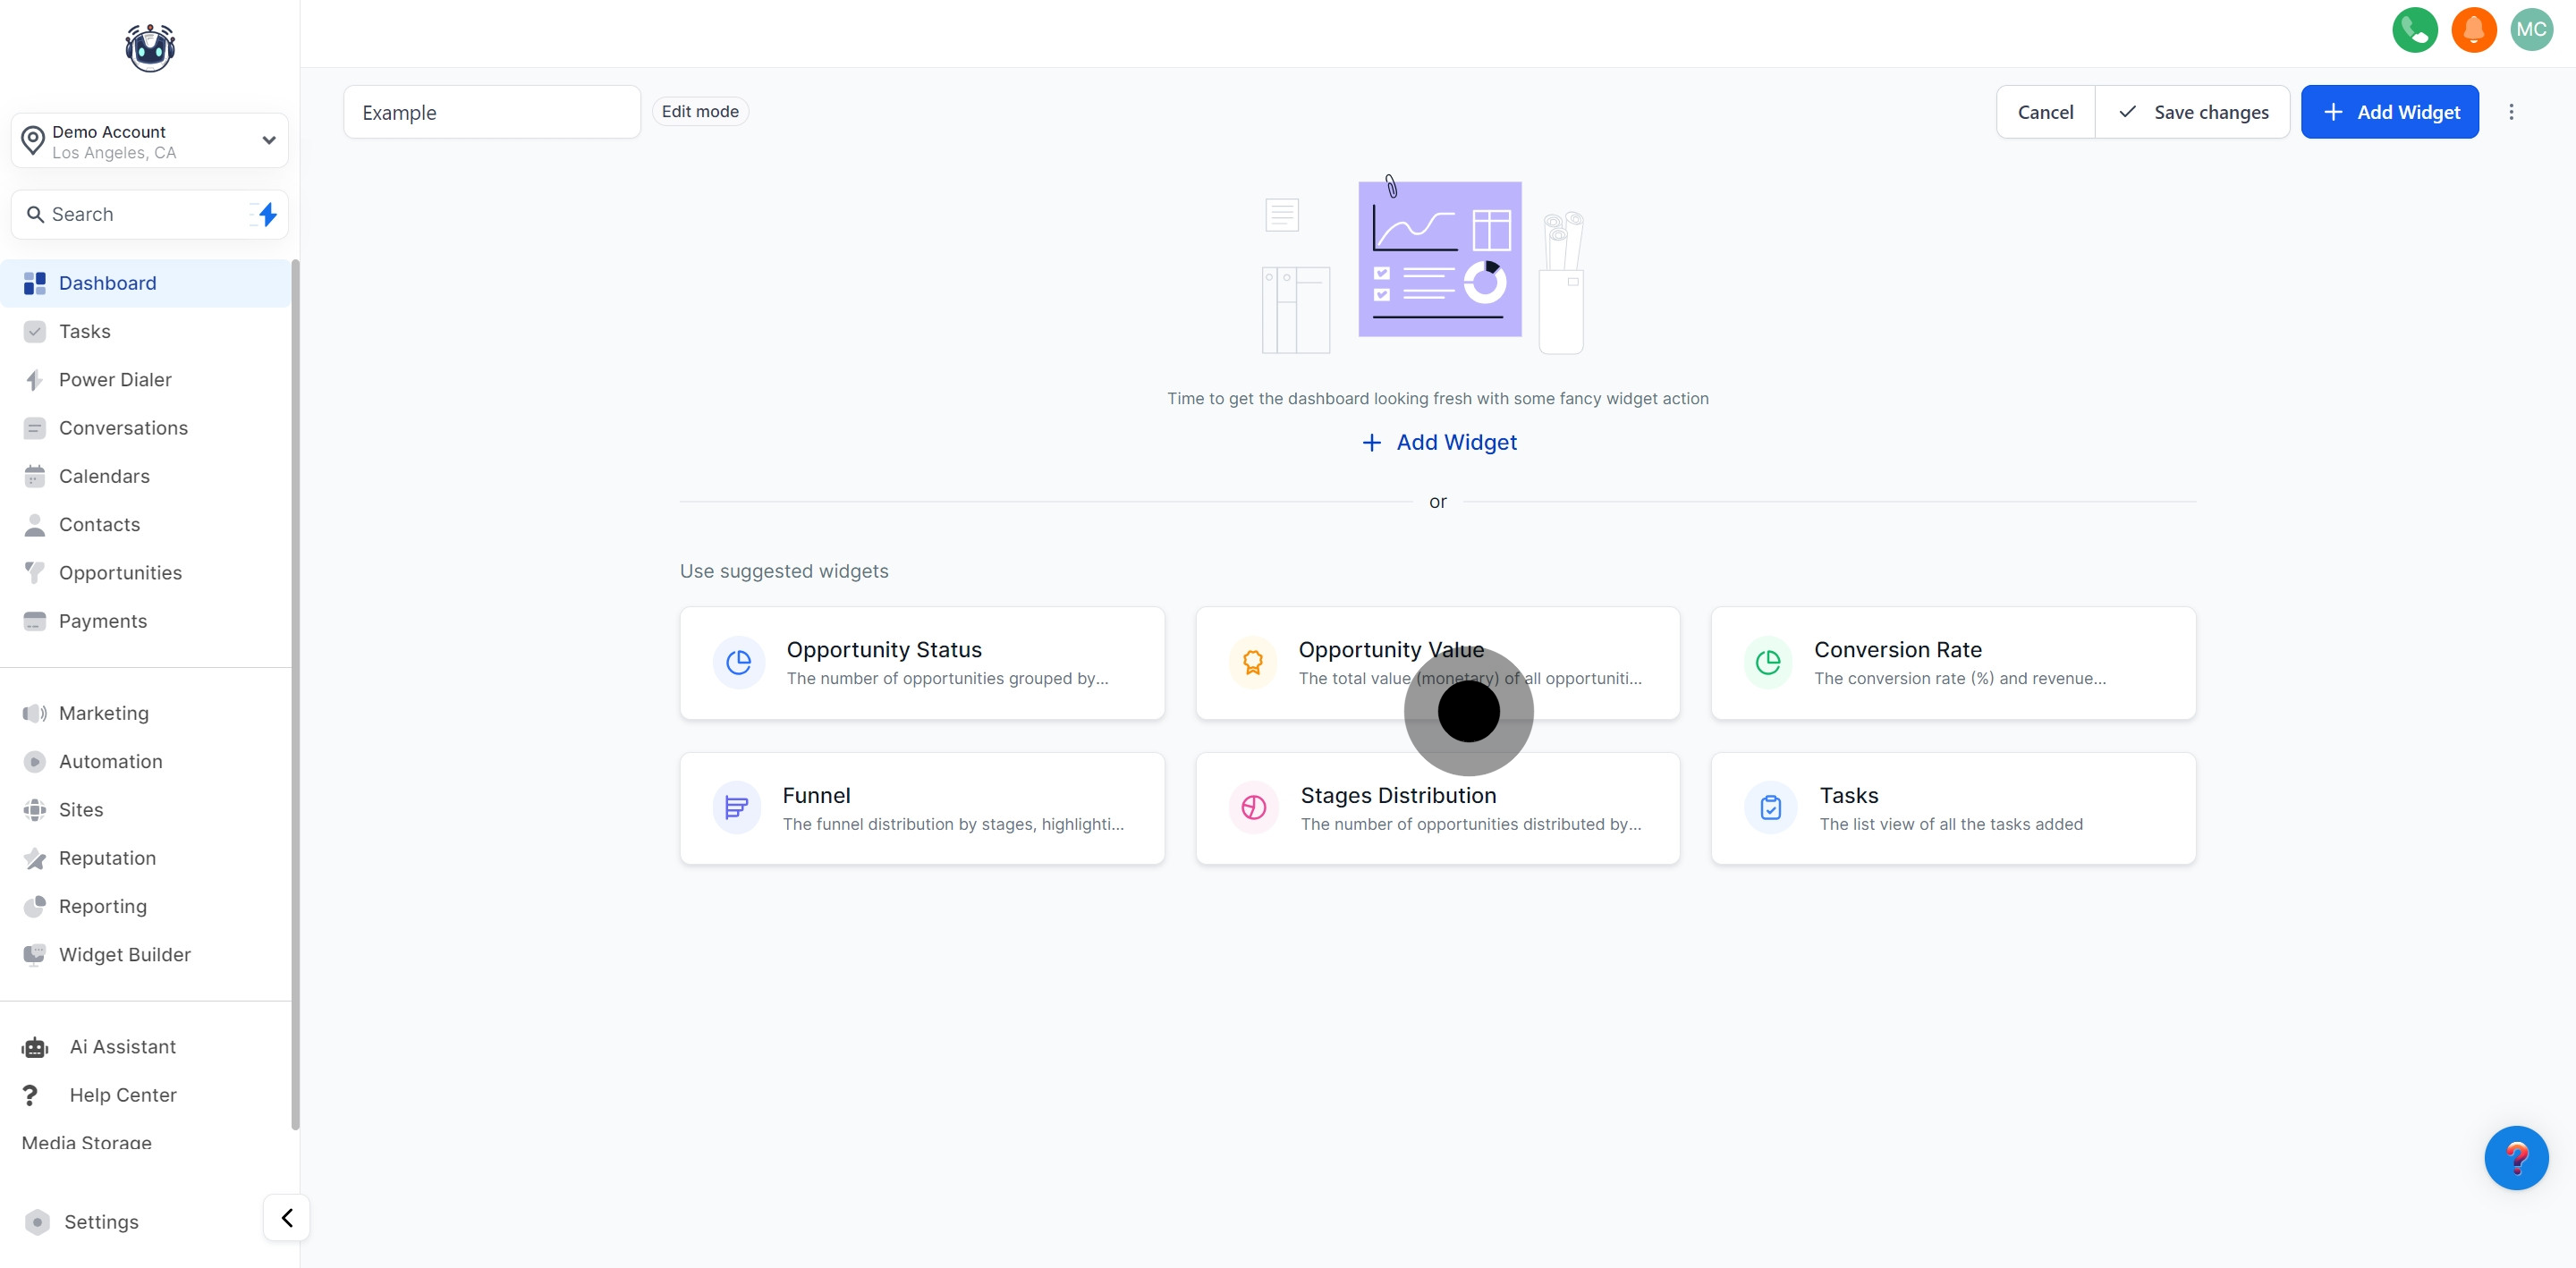2576x1268 pixels.
Task: Click the Tasks clipboard widget icon
Action: point(1770,808)
